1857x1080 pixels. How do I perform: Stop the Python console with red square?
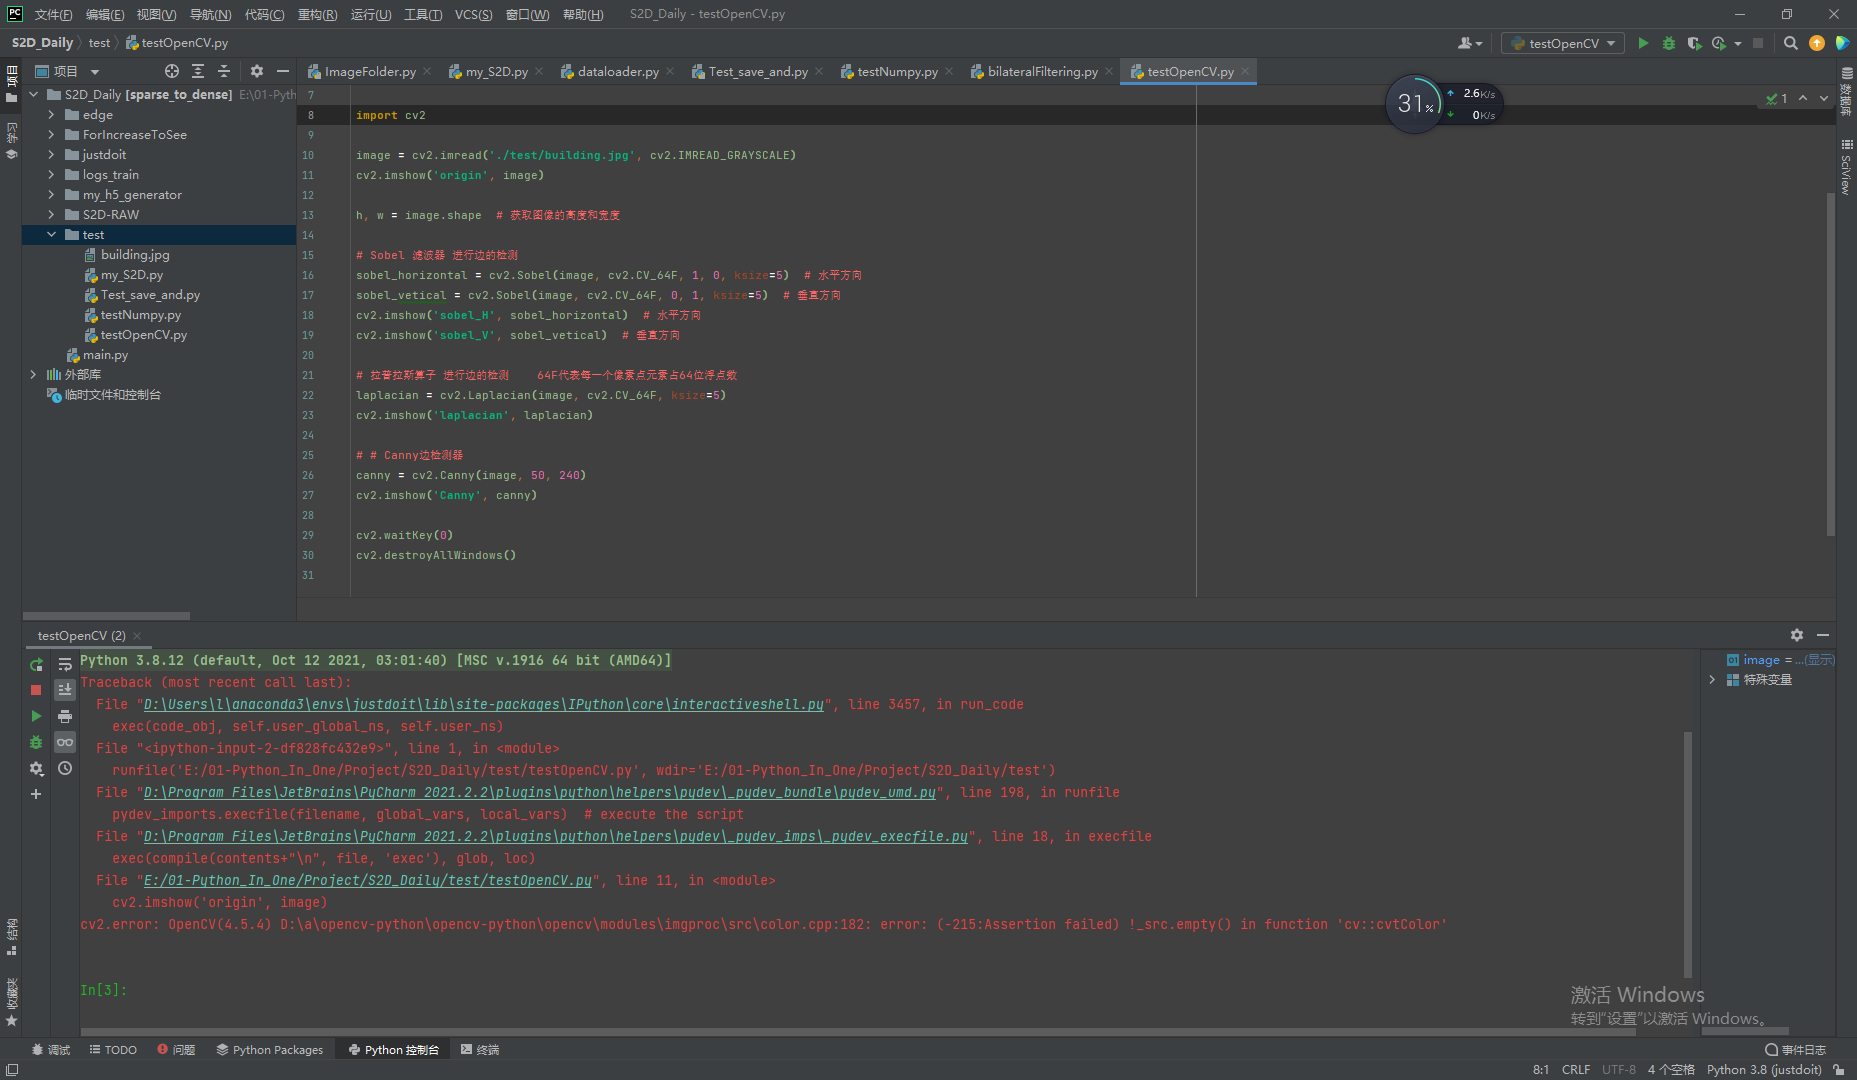point(36,690)
